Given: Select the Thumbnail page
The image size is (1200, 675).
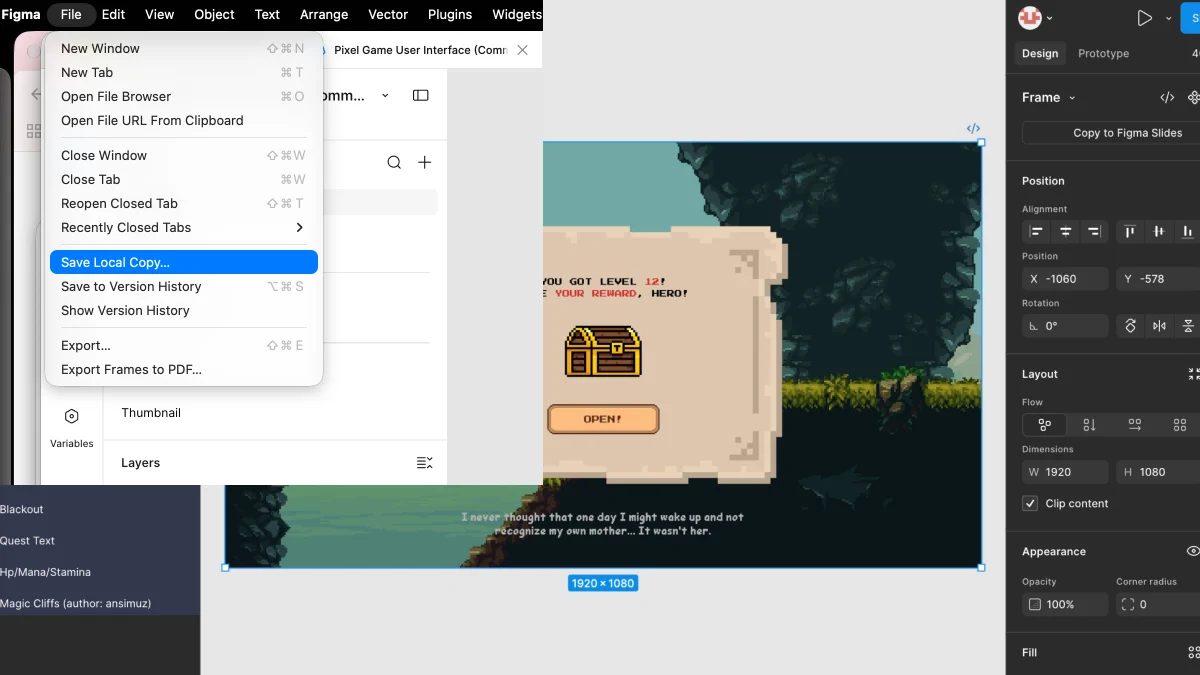Looking at the screenshot, I should tap(151, 412).
